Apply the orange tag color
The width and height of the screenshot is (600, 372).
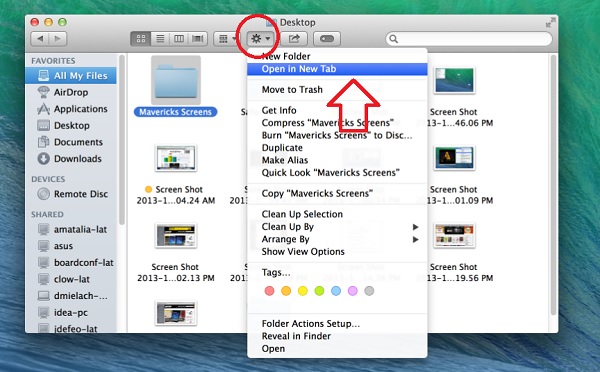(x=286, y=291)
